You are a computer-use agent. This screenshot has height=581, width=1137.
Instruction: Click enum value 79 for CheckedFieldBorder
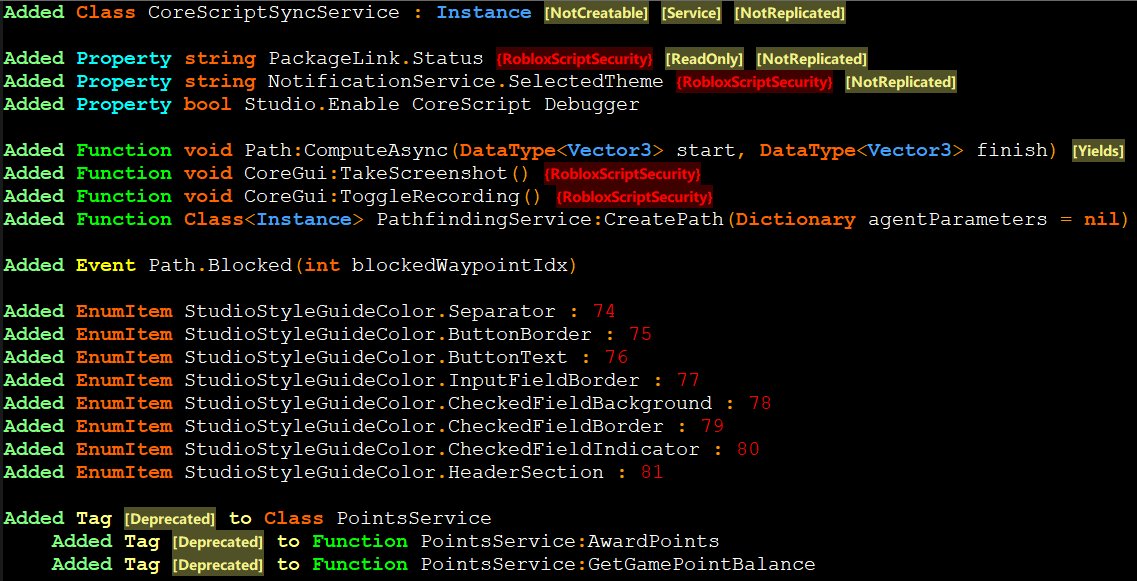coord(712,427)
